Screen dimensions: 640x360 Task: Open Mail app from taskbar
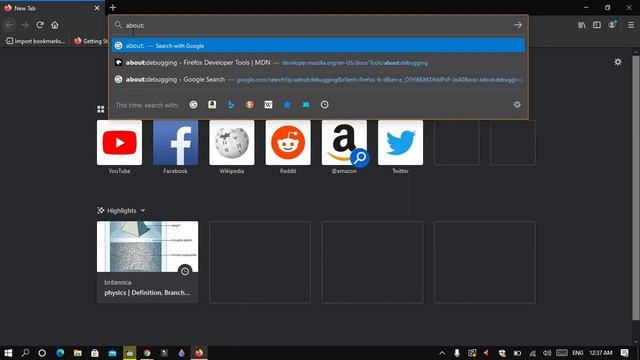tap(112, 353)
